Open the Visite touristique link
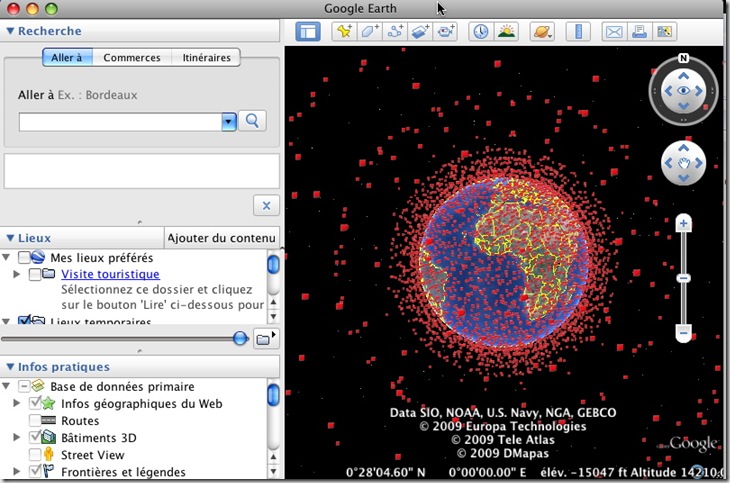 [x=110, y=274]
